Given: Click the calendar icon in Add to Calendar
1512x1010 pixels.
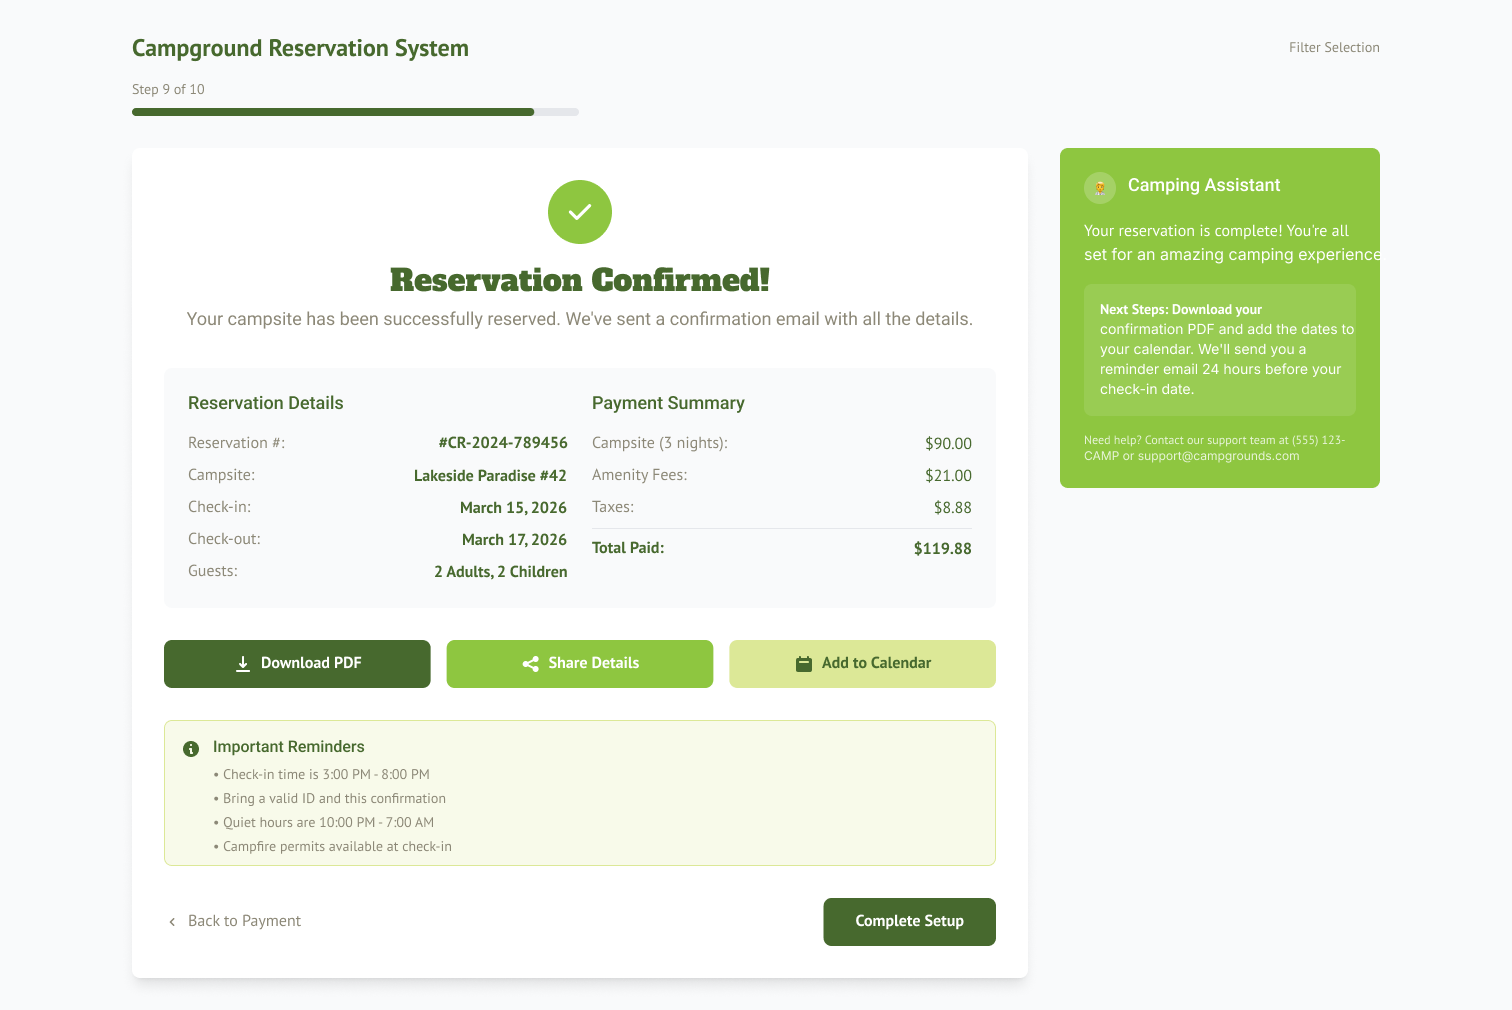Looking at the screenshot, I should (x=804, y=664).
